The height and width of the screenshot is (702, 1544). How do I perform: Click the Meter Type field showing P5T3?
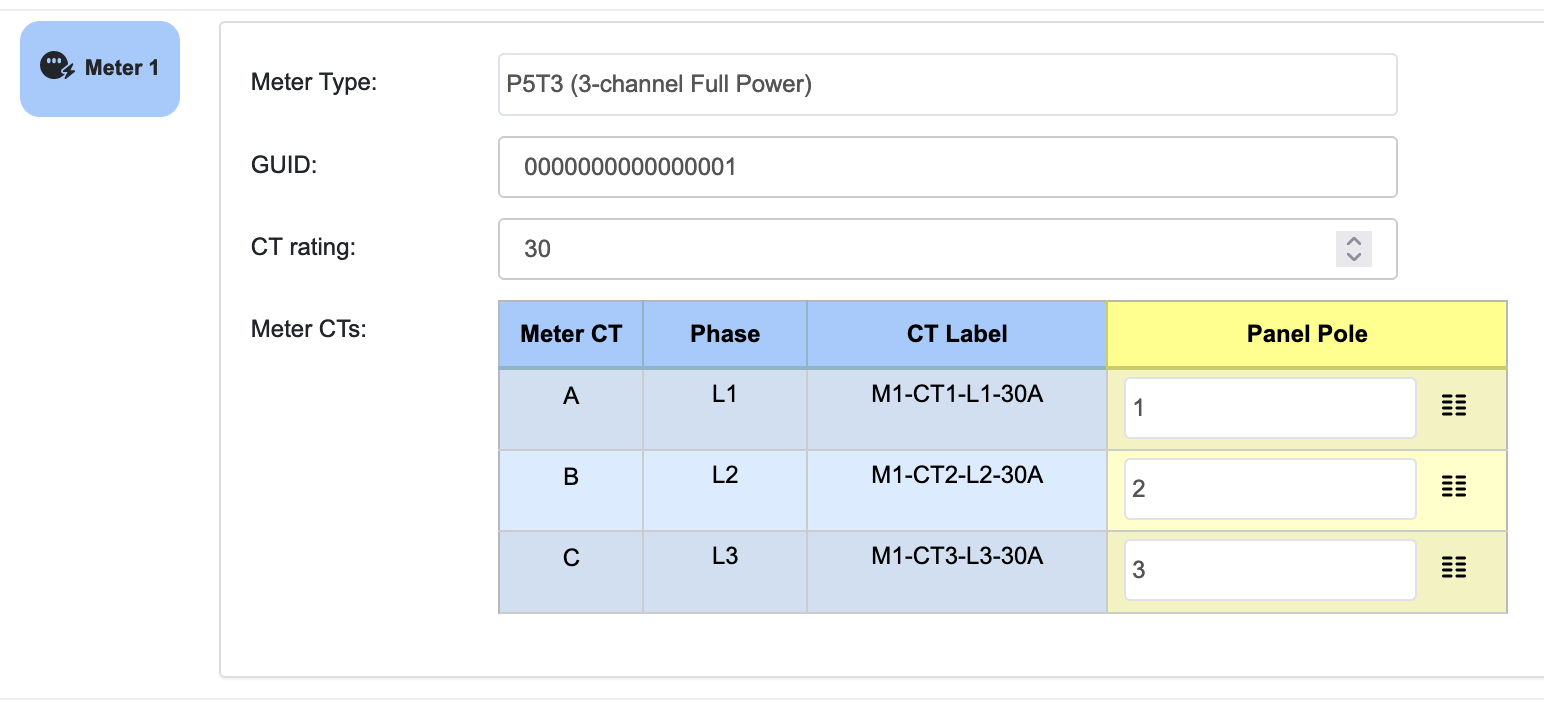(x=946, y=85)
